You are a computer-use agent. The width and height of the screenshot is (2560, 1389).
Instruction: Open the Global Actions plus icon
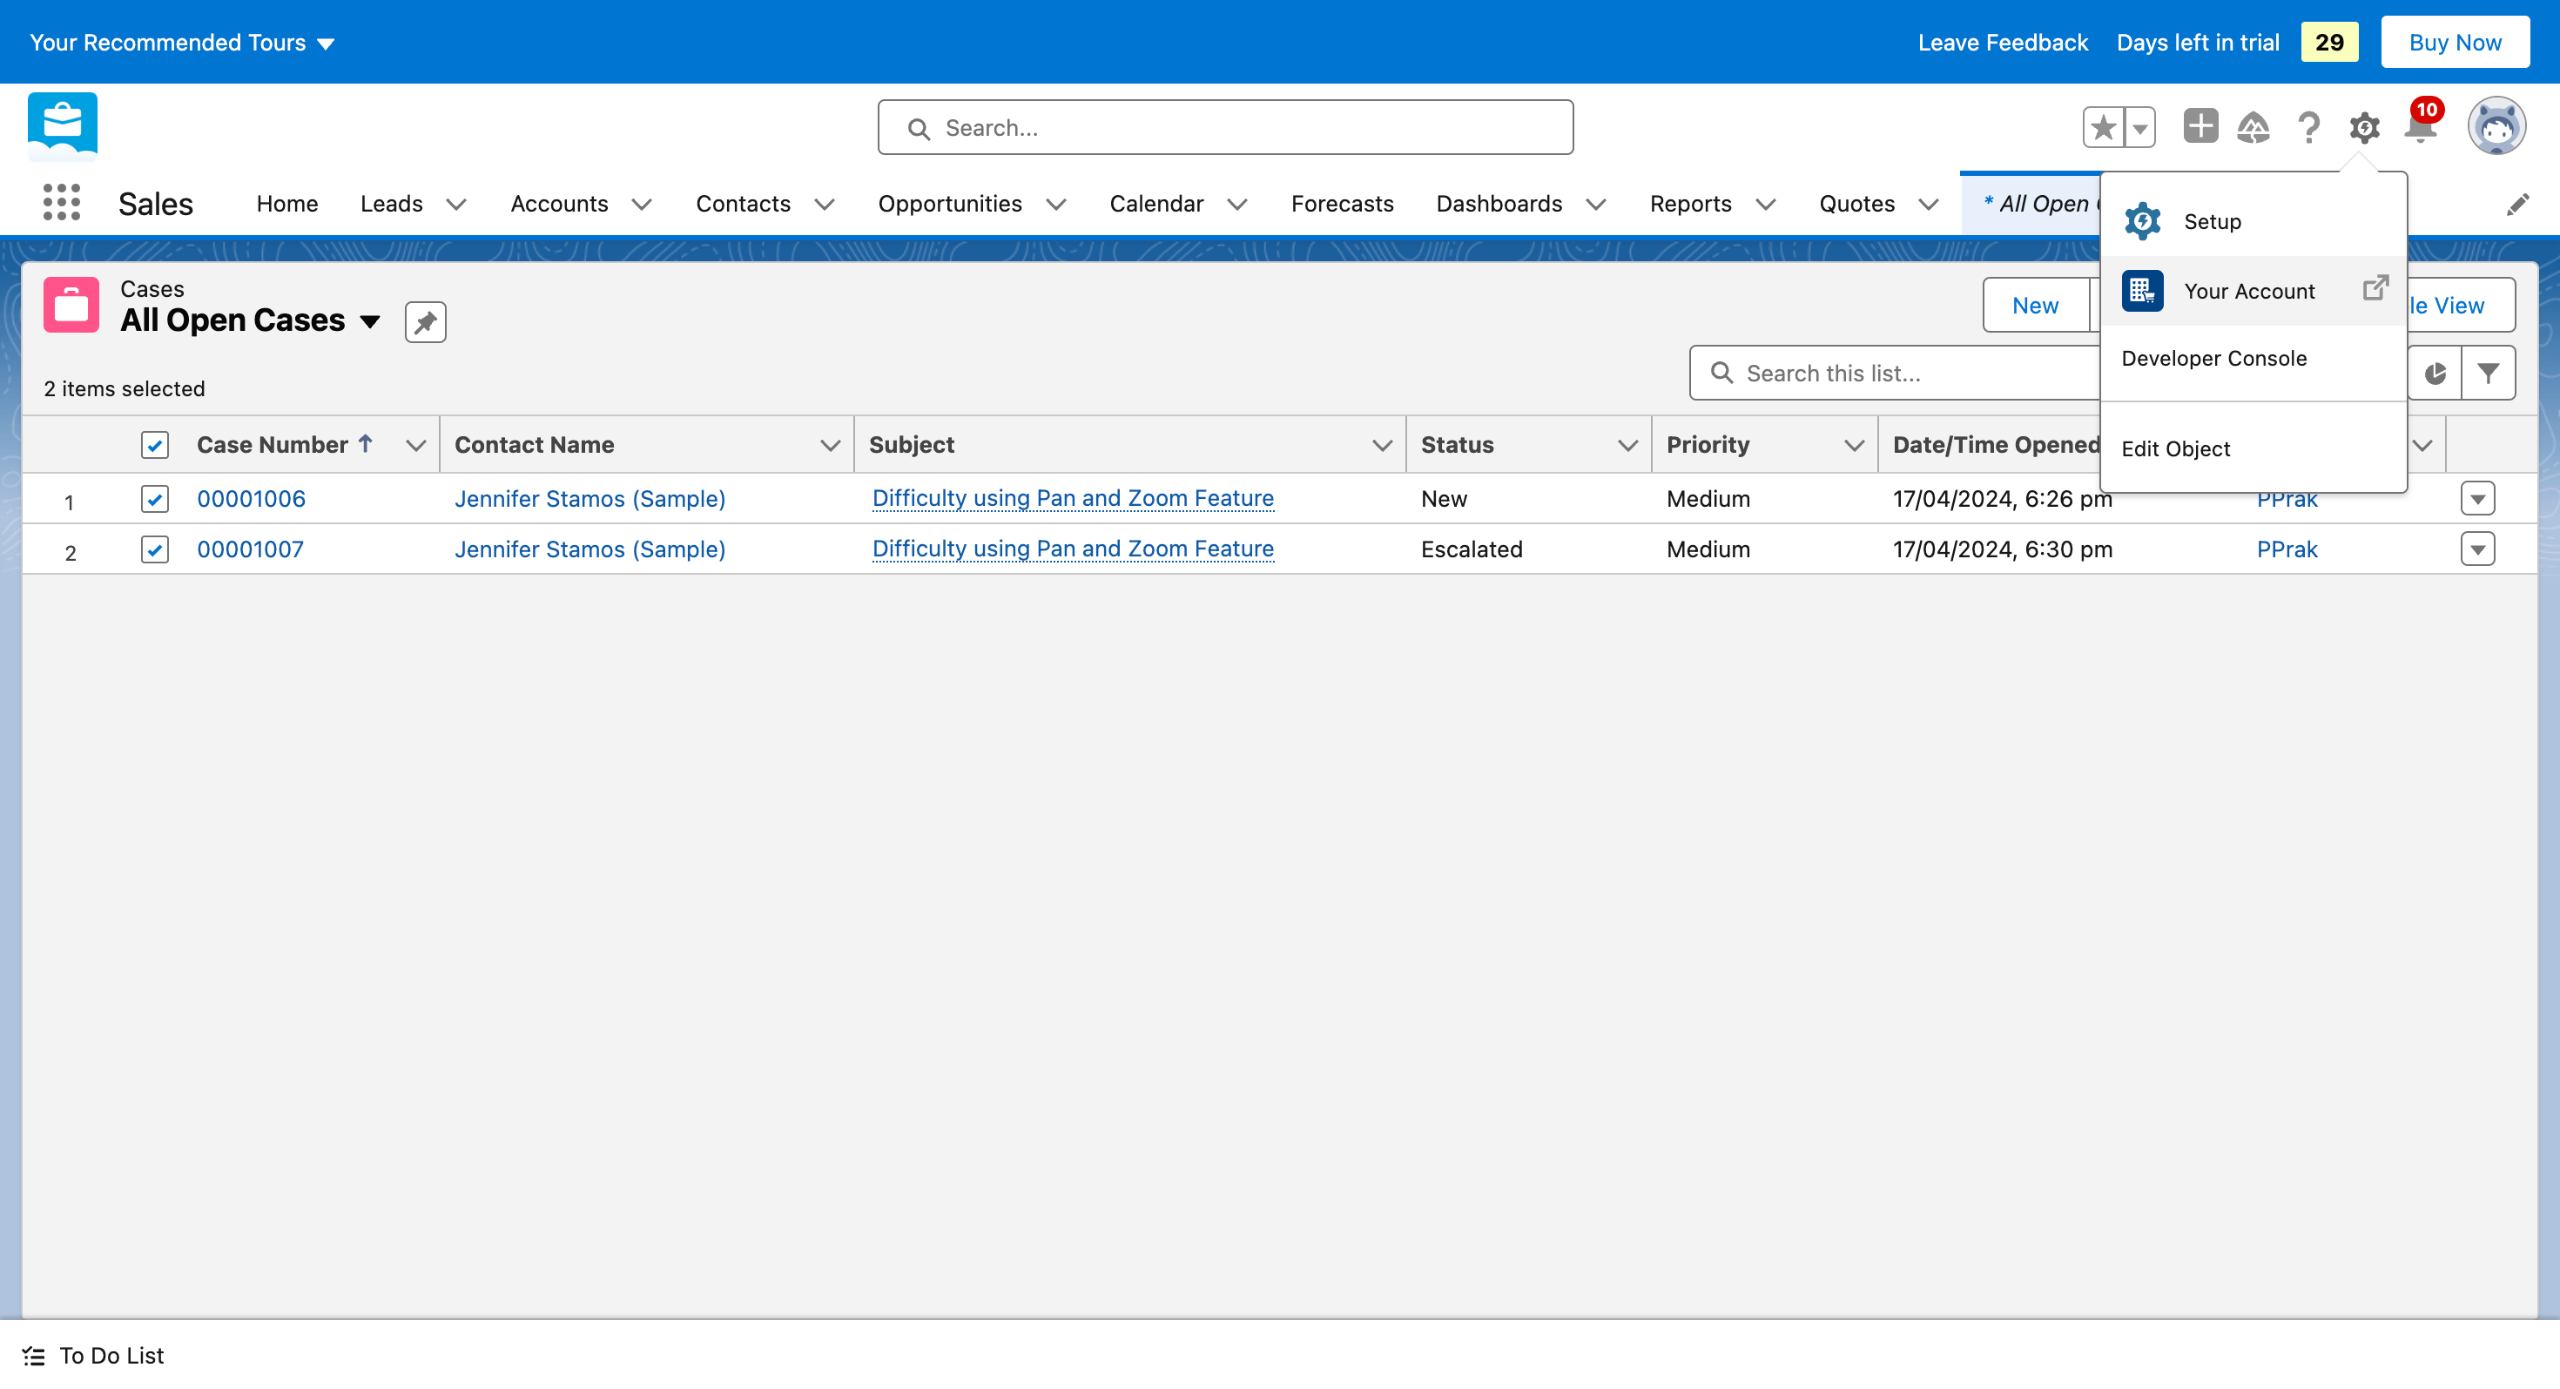[2200, 127]
